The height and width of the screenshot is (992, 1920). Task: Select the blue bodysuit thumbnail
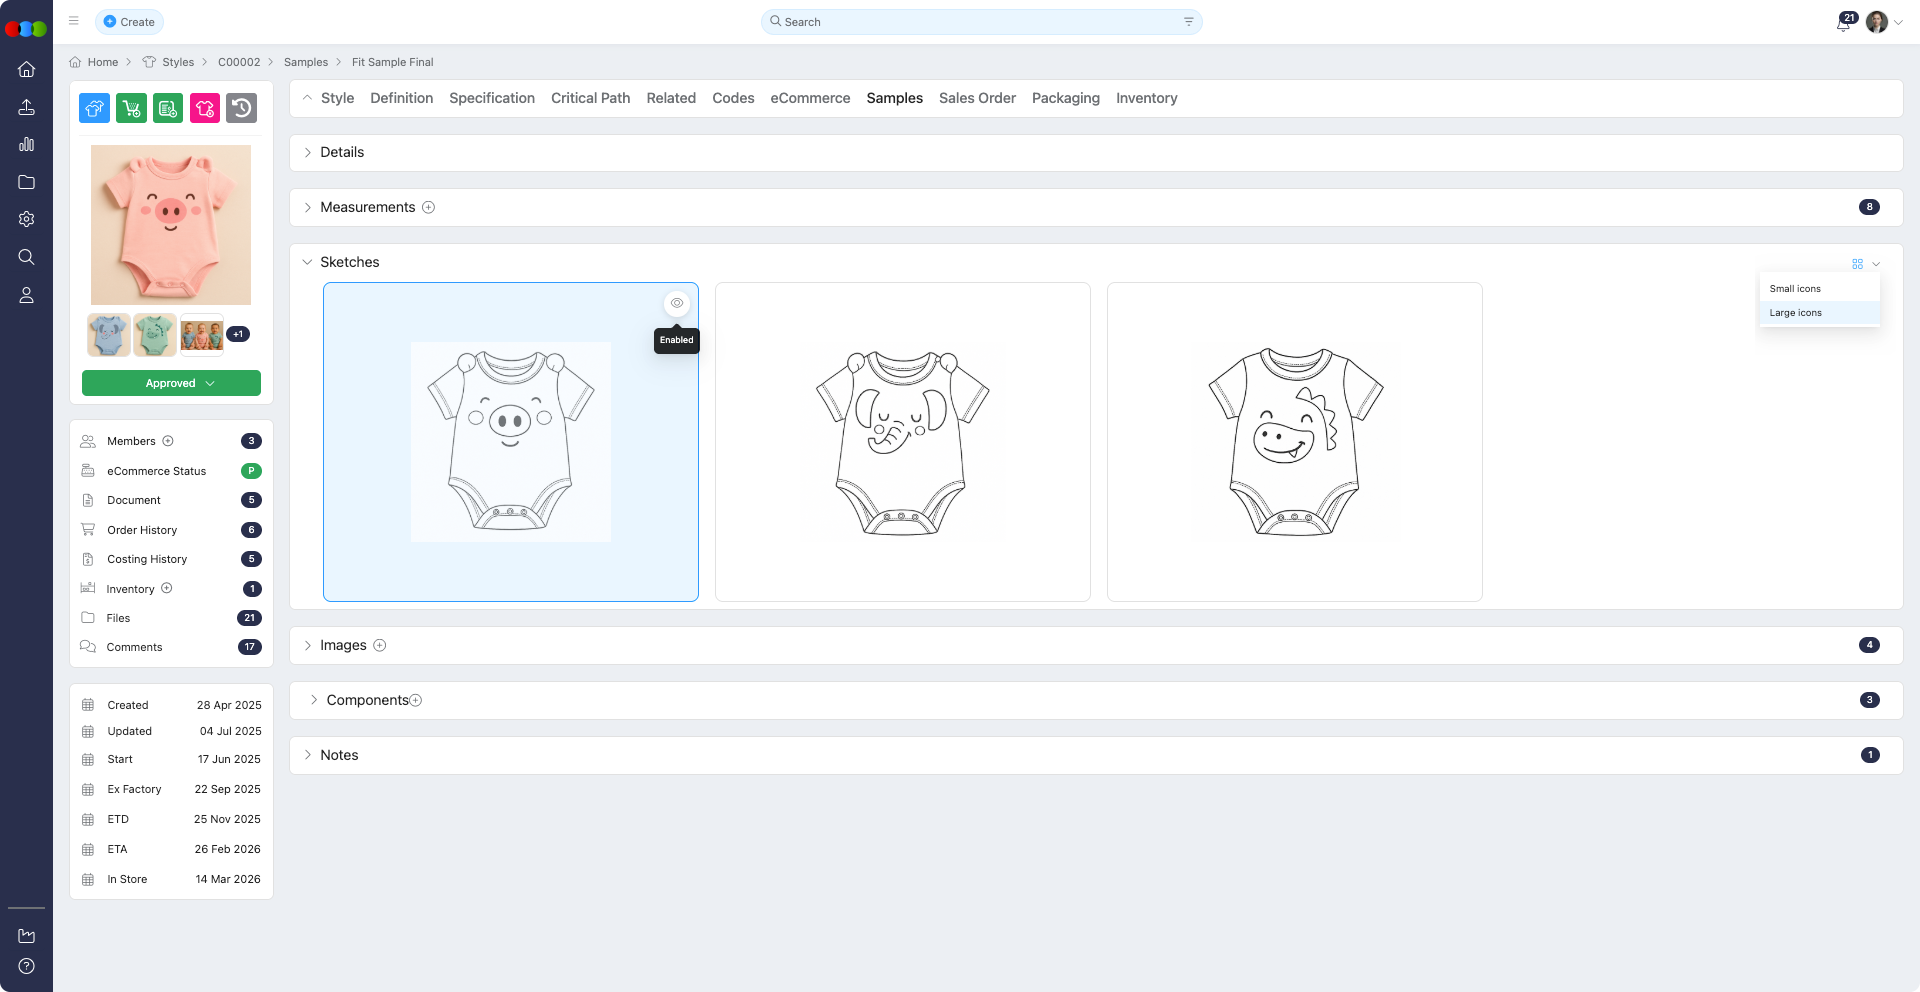point(108,335)
